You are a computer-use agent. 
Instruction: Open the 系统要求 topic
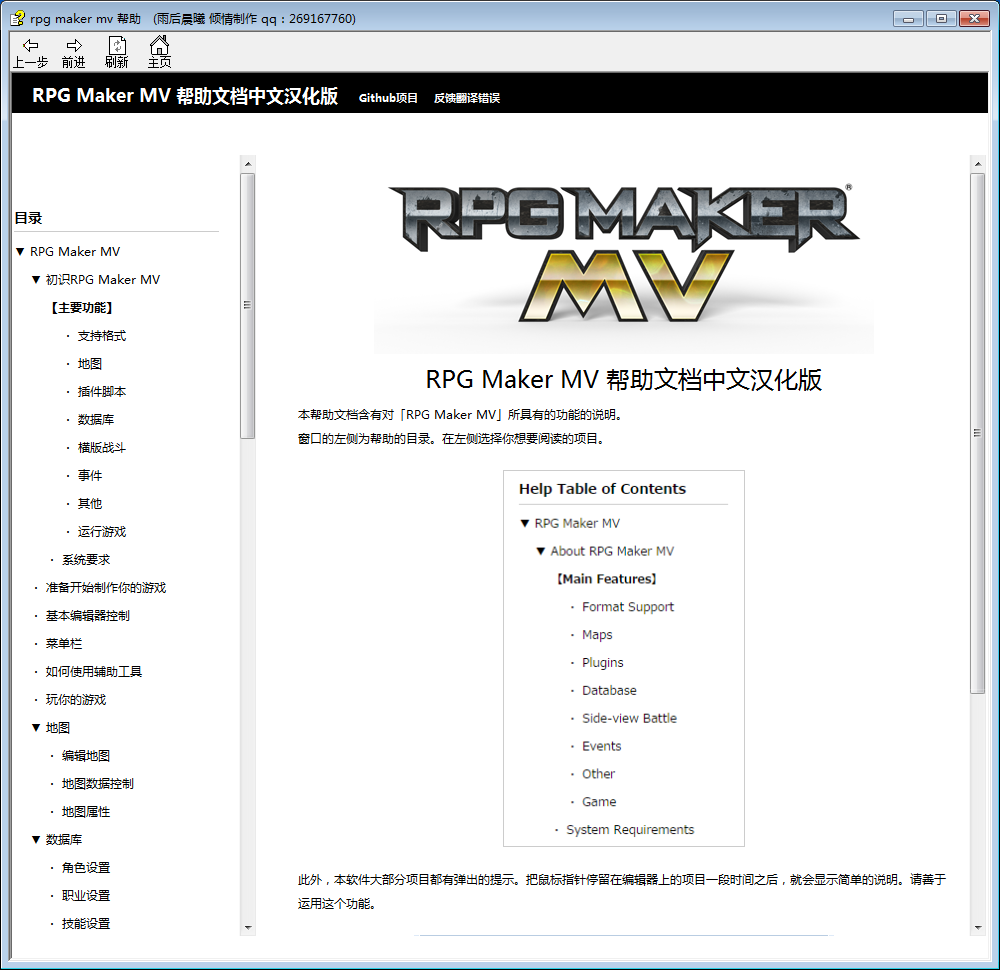pyautogui.click(x=86, y=560)
